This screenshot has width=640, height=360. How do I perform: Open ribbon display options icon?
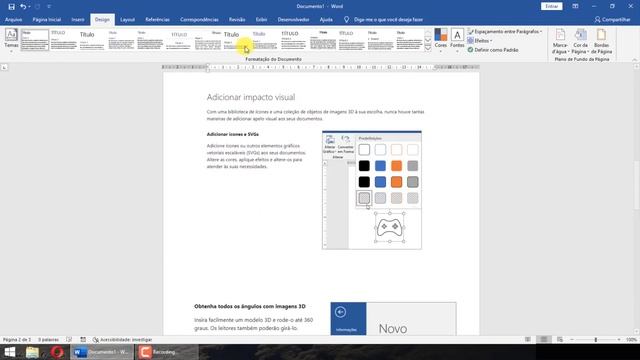575,7
